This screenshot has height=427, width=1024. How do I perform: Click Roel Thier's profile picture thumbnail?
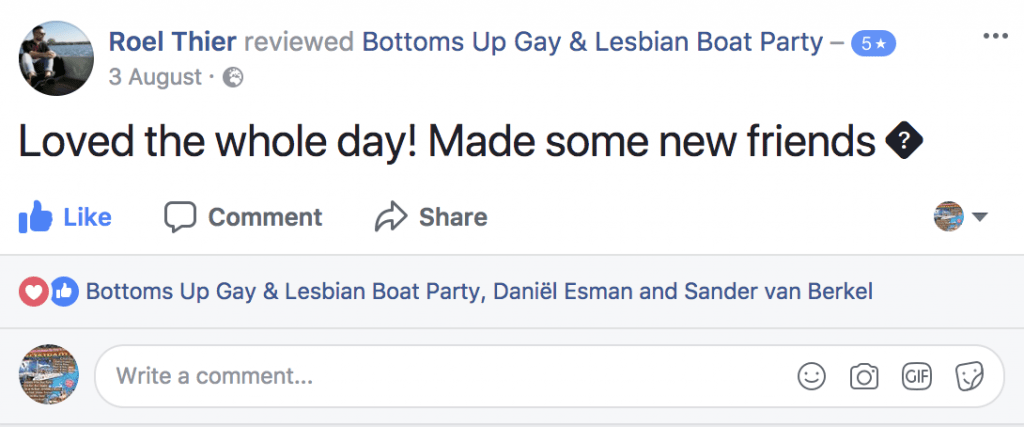pyautogui.click(x=57, y=56)
